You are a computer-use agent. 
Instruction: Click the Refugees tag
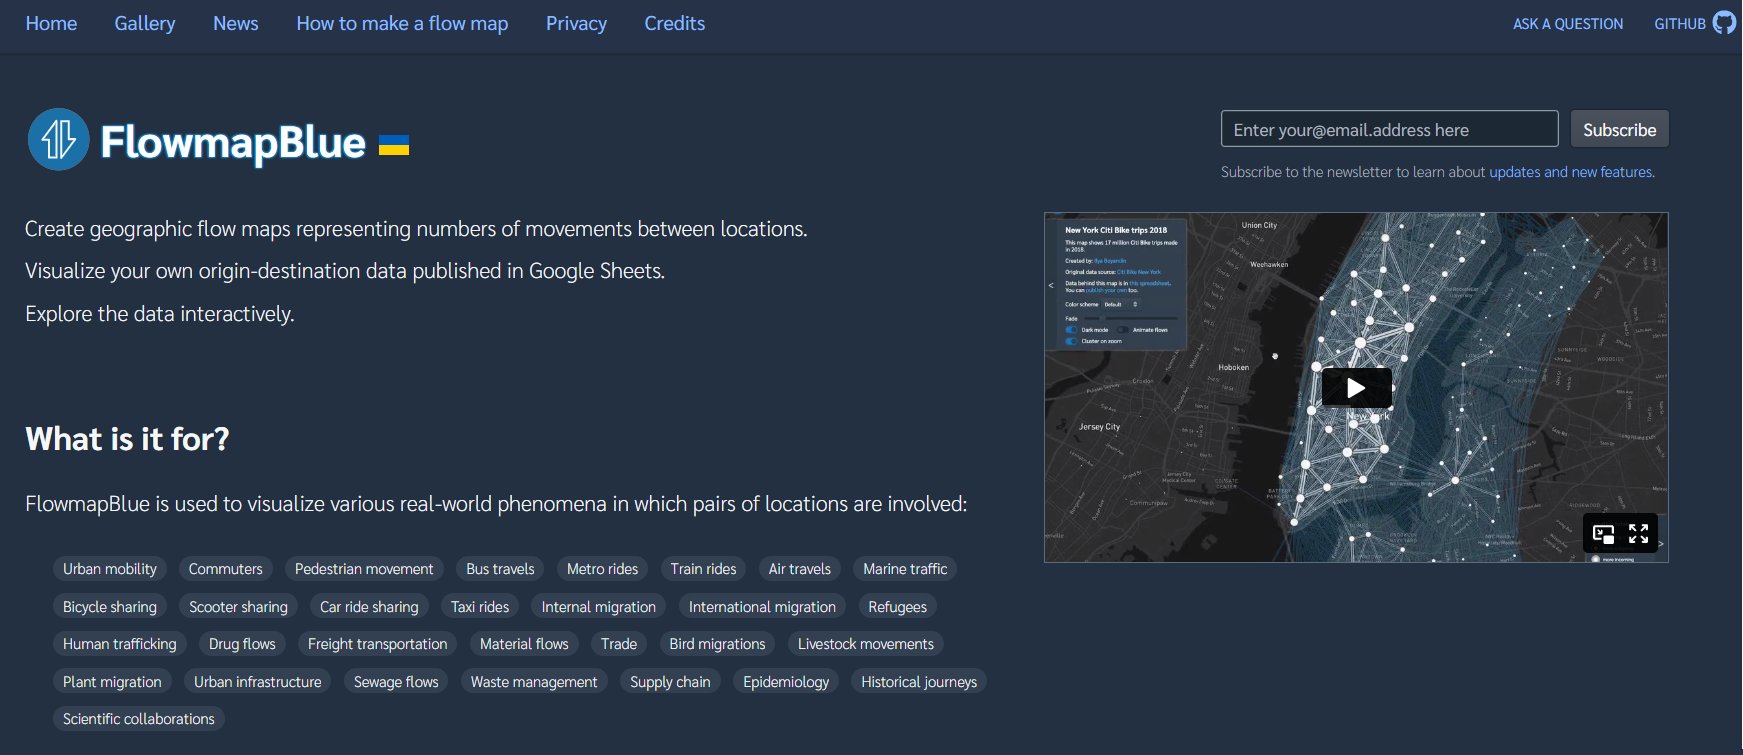click(x=898, y=607)
